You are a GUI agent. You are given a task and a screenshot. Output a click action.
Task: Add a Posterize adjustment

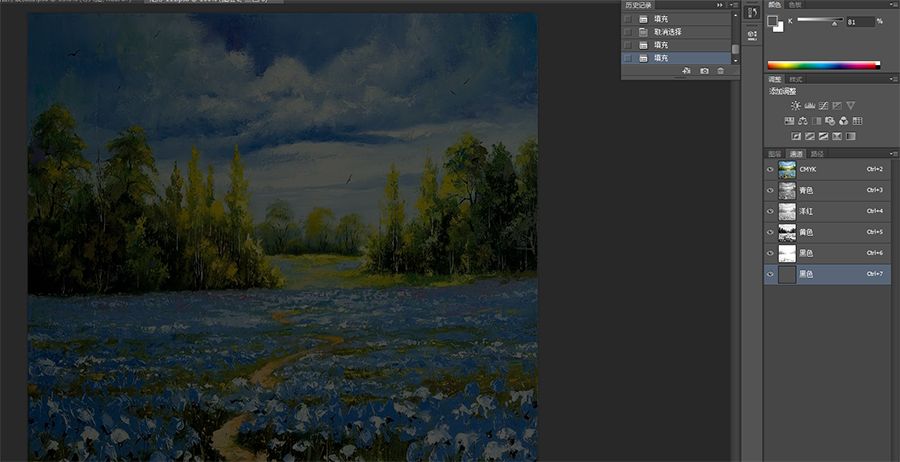tap(809, 137)
